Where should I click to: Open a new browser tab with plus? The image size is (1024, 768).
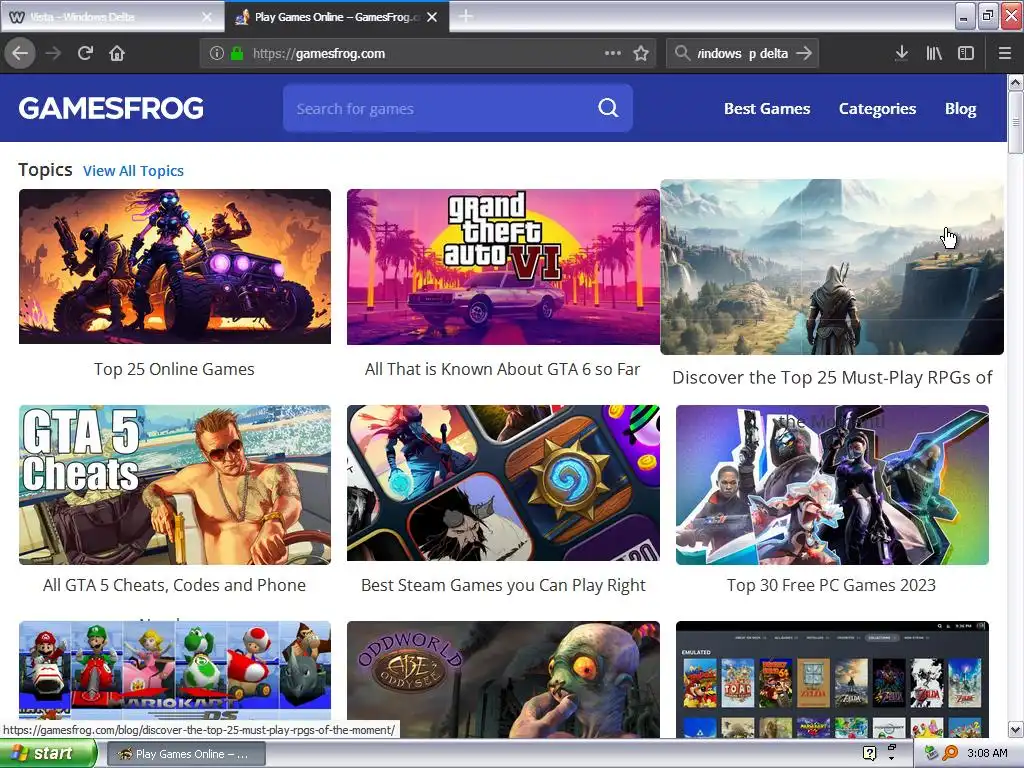466,16
